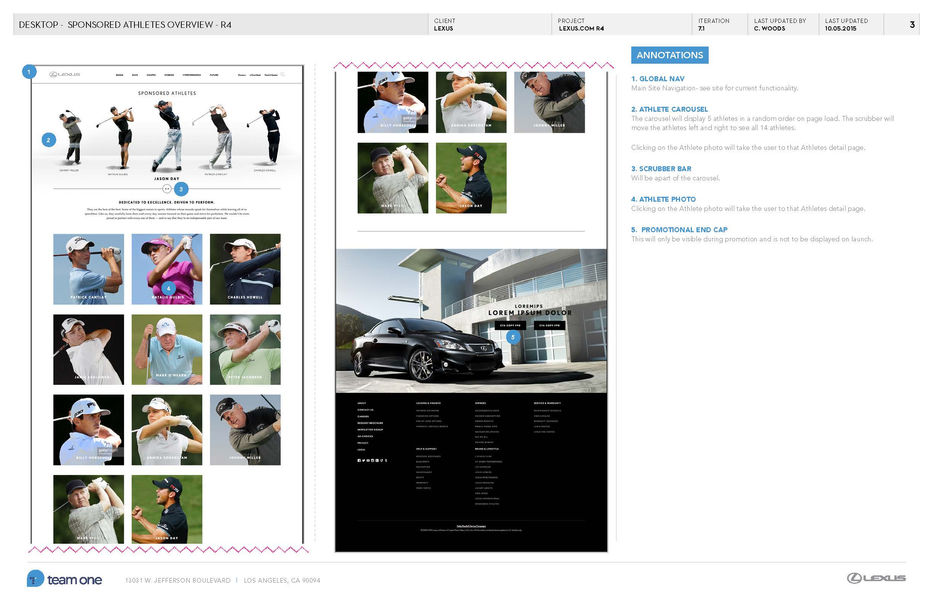927x604 pixels.
Task: Click the client value 'LEXUS' in the header bar
Action: (x=443, y=28)
